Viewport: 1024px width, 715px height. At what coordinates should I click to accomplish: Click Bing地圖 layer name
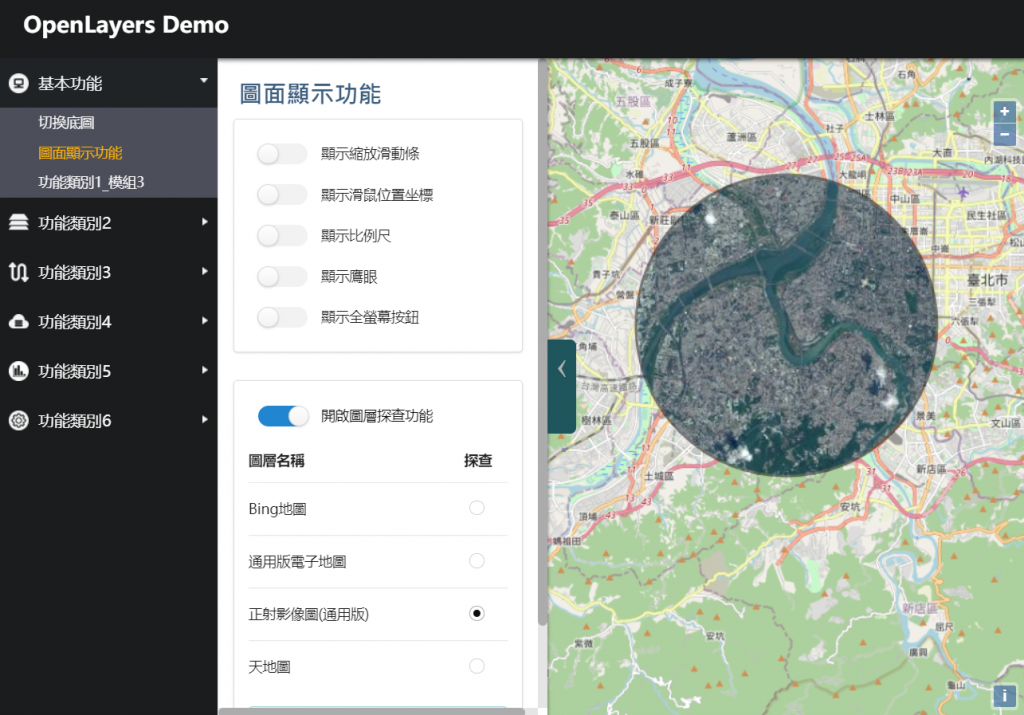pyautogui.click(x=278, y=509)
